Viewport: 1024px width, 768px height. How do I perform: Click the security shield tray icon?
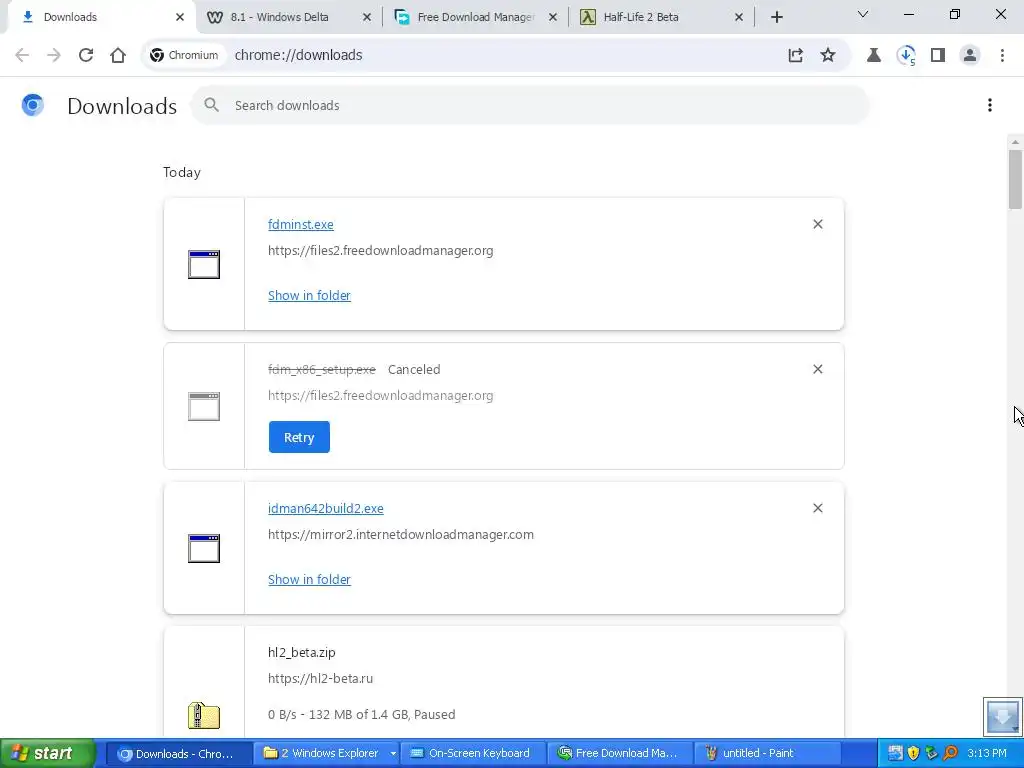click(x=913, y=754)
